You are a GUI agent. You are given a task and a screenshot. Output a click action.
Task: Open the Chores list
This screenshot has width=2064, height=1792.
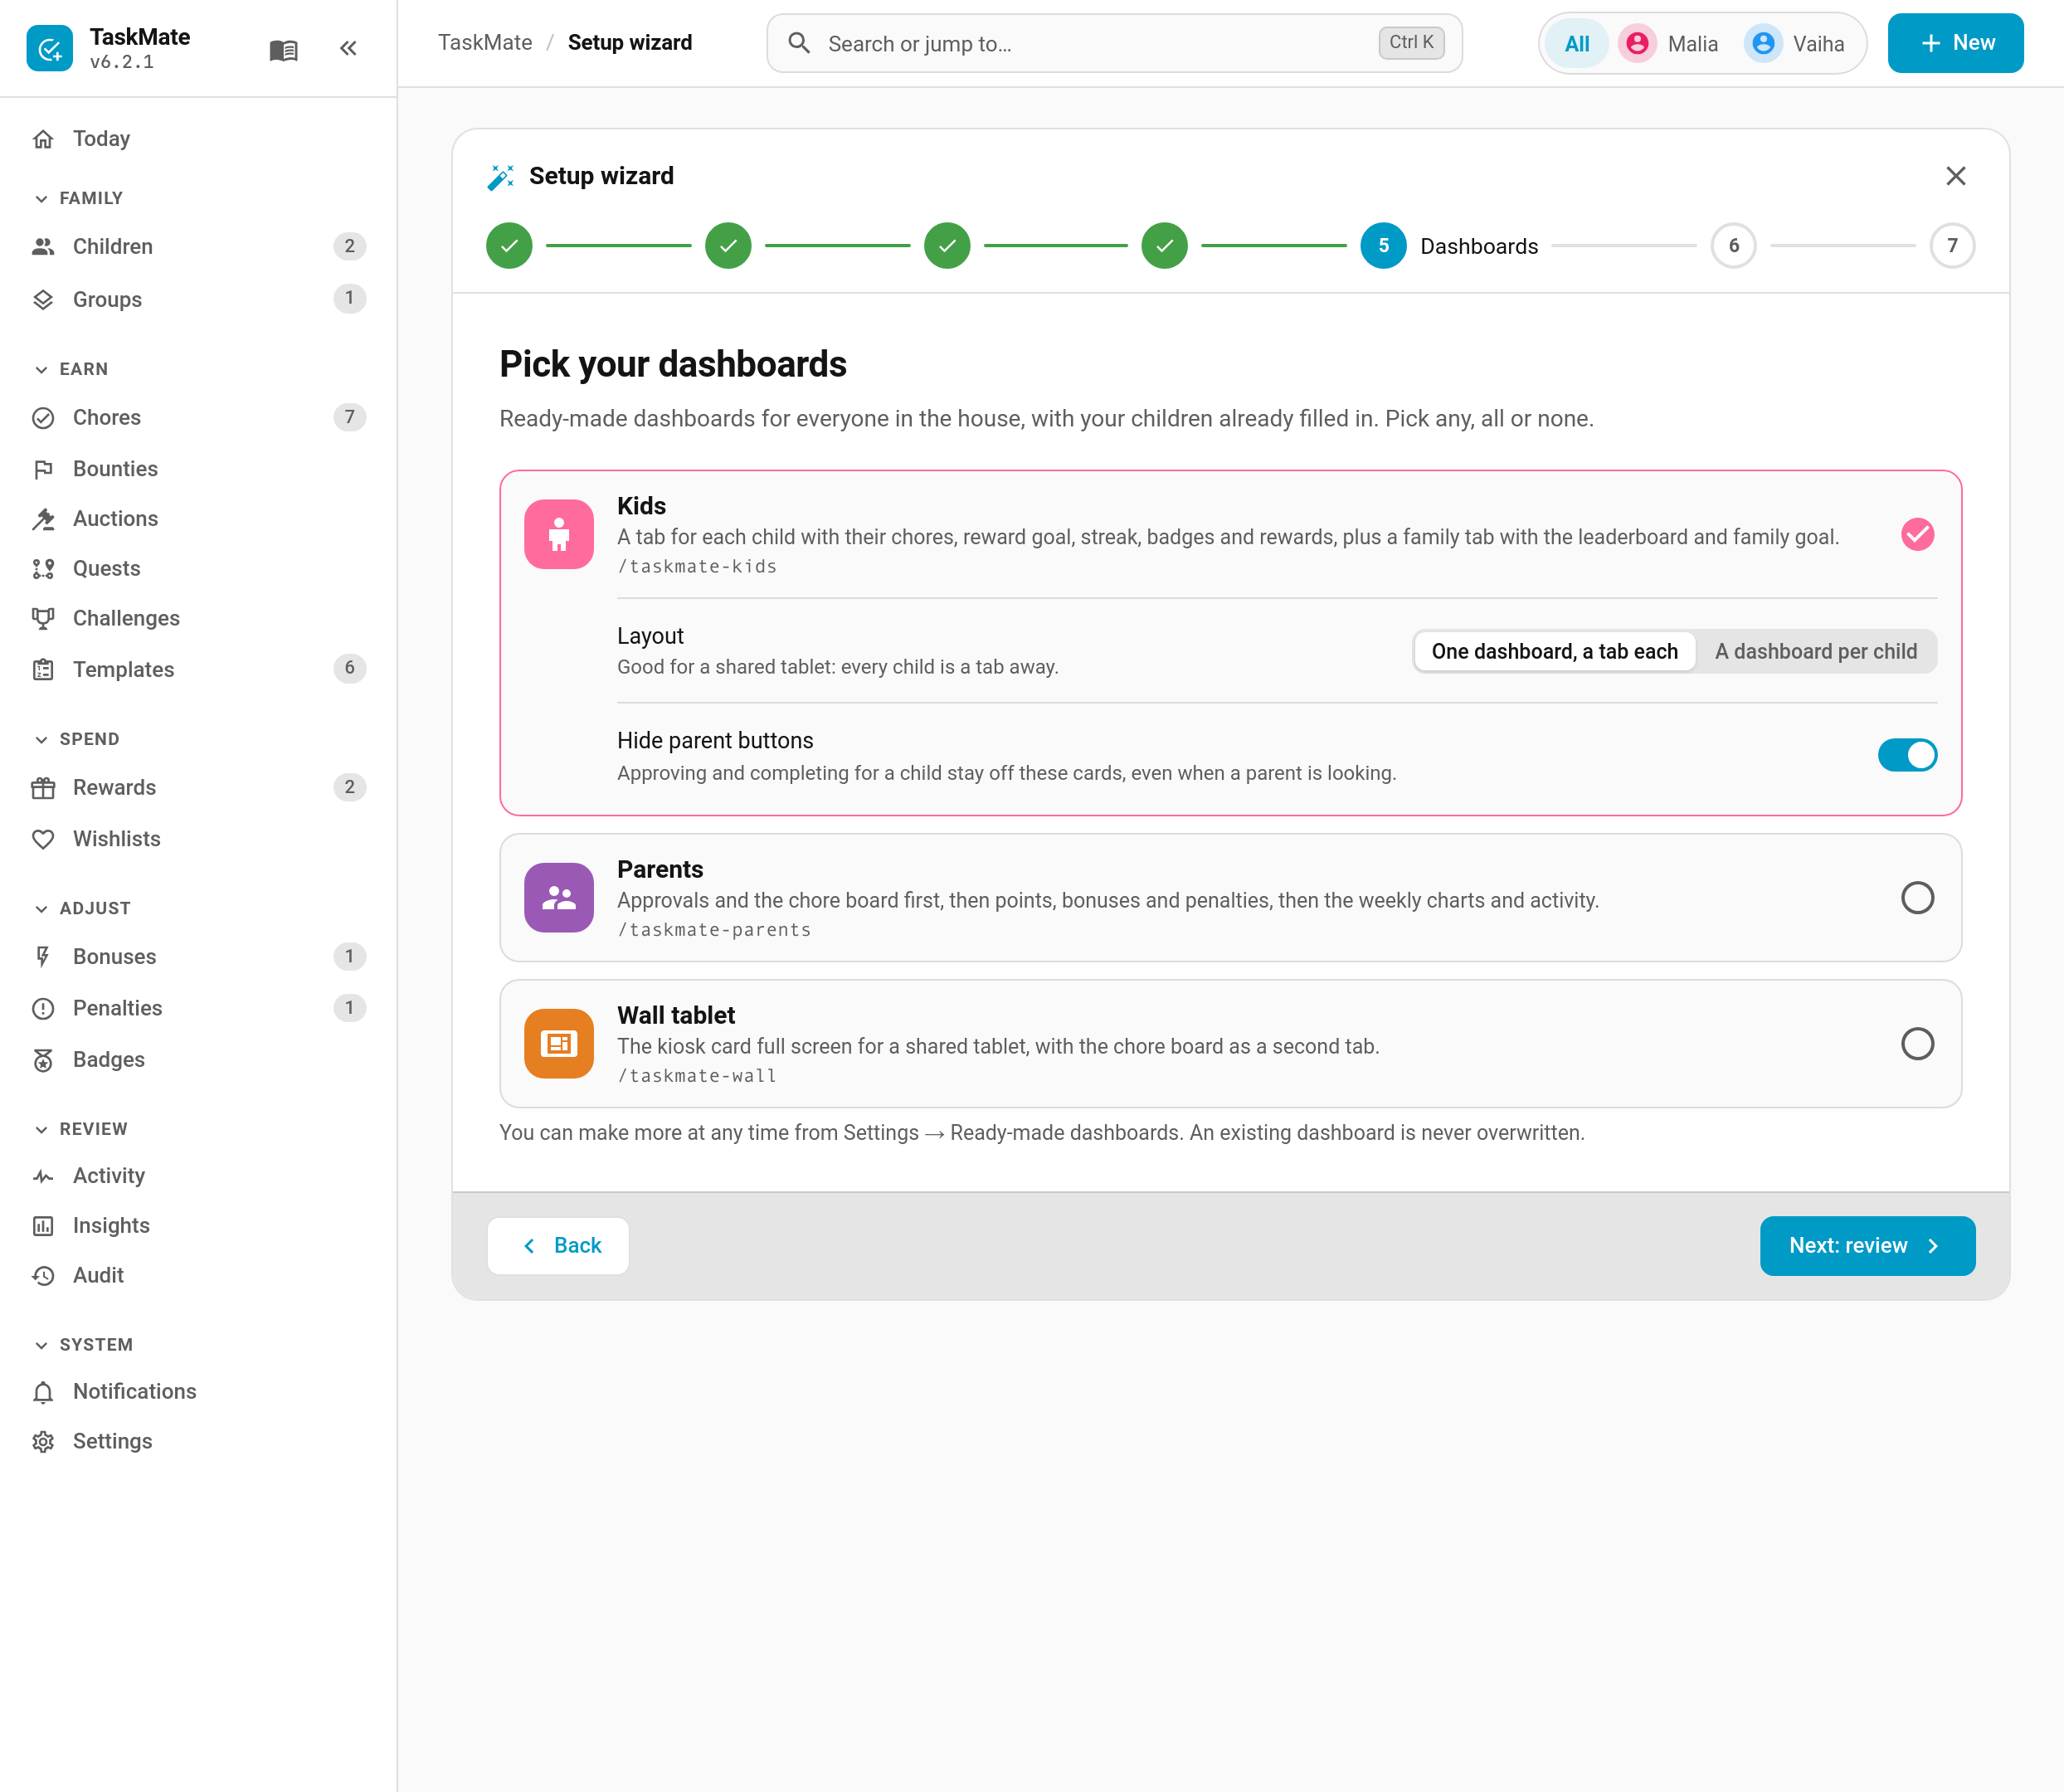(x=198, y=418)
